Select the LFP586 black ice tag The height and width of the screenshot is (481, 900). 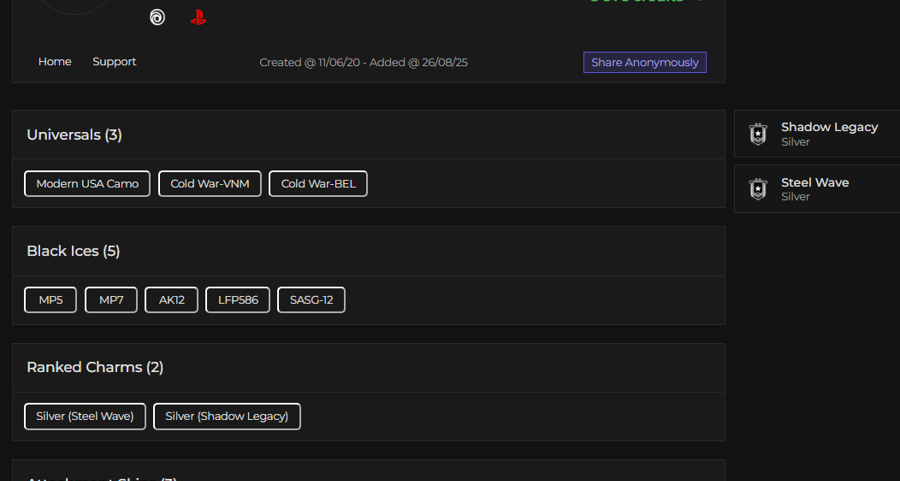(x=238, y=300)
